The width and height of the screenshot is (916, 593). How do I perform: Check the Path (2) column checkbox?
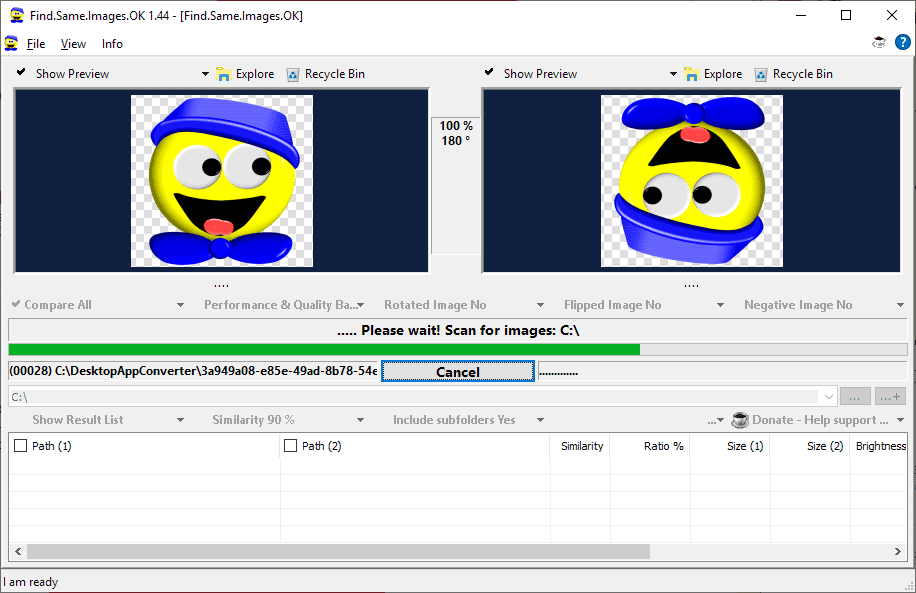[290, 446]
